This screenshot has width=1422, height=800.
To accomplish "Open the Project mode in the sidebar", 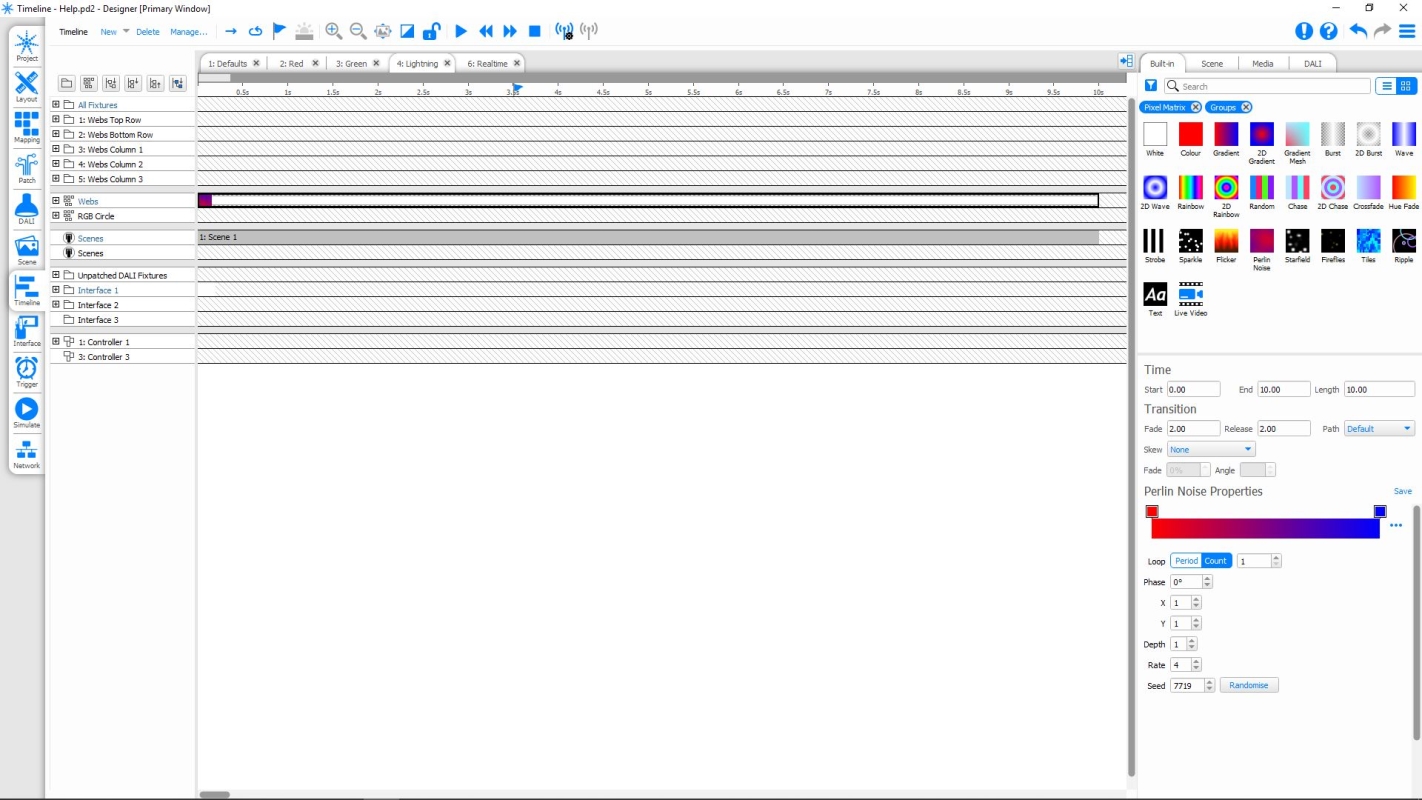I will (x=27, y=46).
